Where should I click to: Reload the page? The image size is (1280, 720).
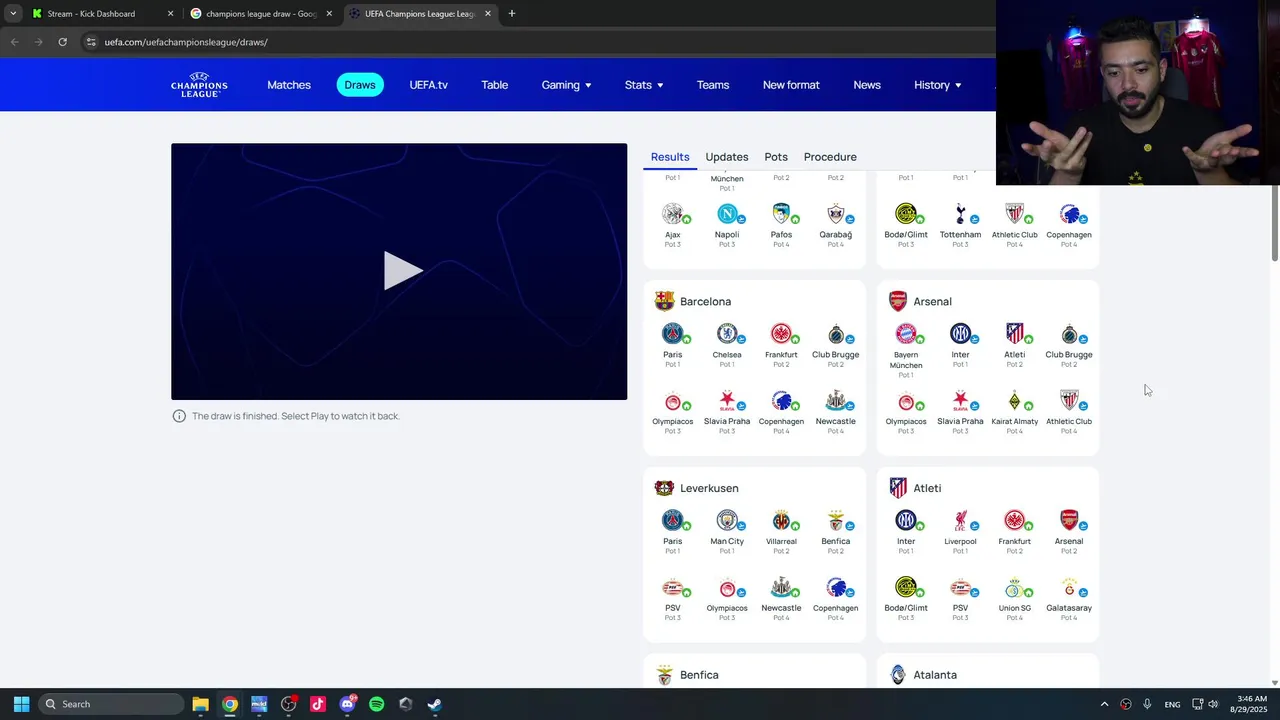coord(62,42)
